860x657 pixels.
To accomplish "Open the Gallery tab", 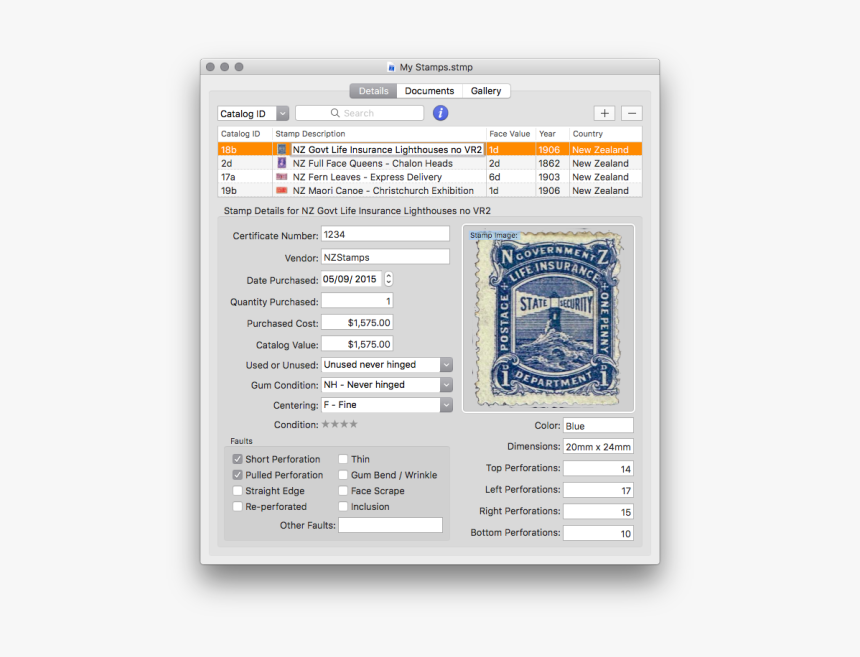I will (486, 91).
